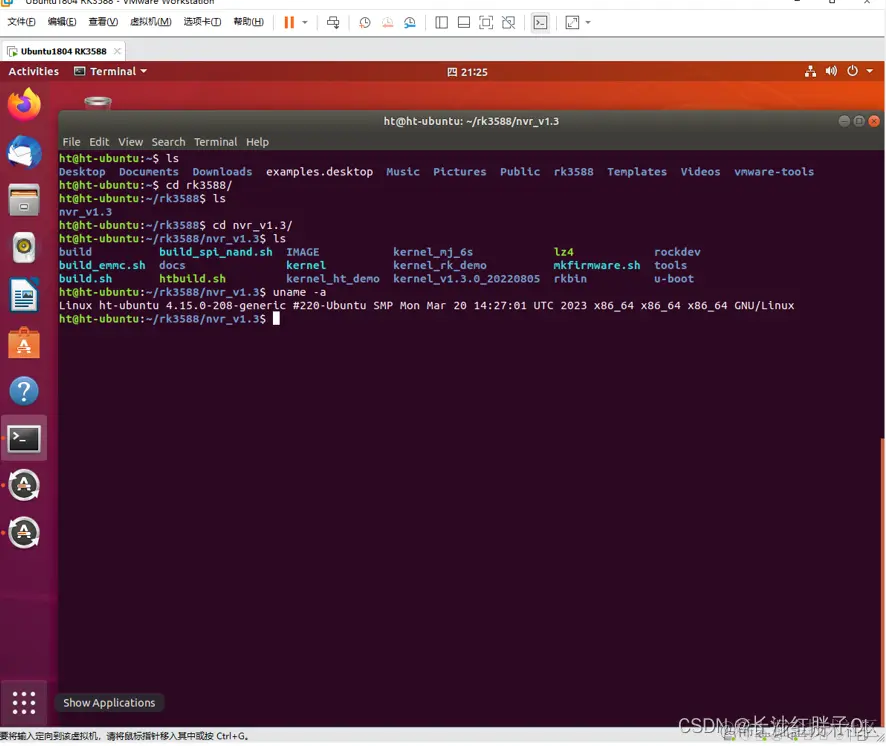Close the Ubuntu1804 RK3588 tab

pos(117,51)
